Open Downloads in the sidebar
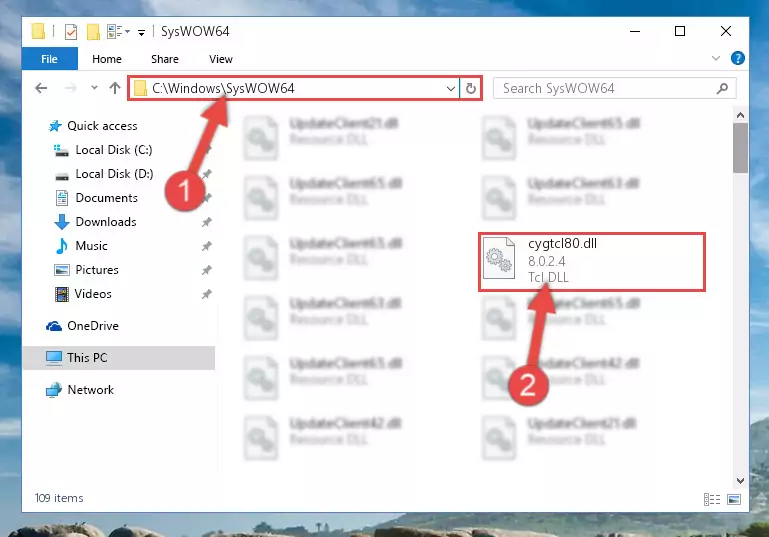 tap(106, 222)
